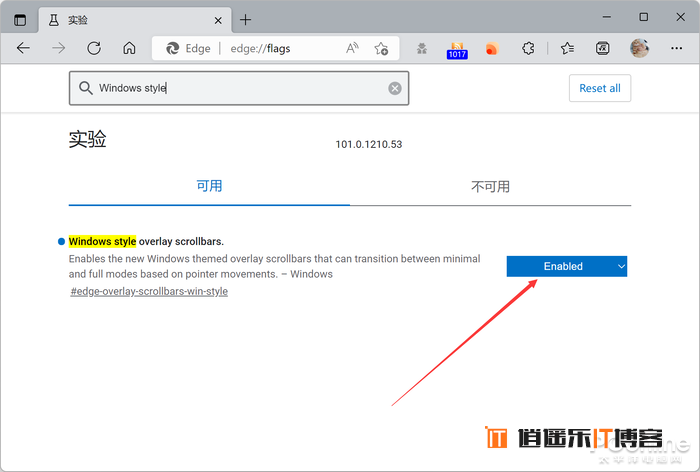Maximize the Edge window

[643, 17]
